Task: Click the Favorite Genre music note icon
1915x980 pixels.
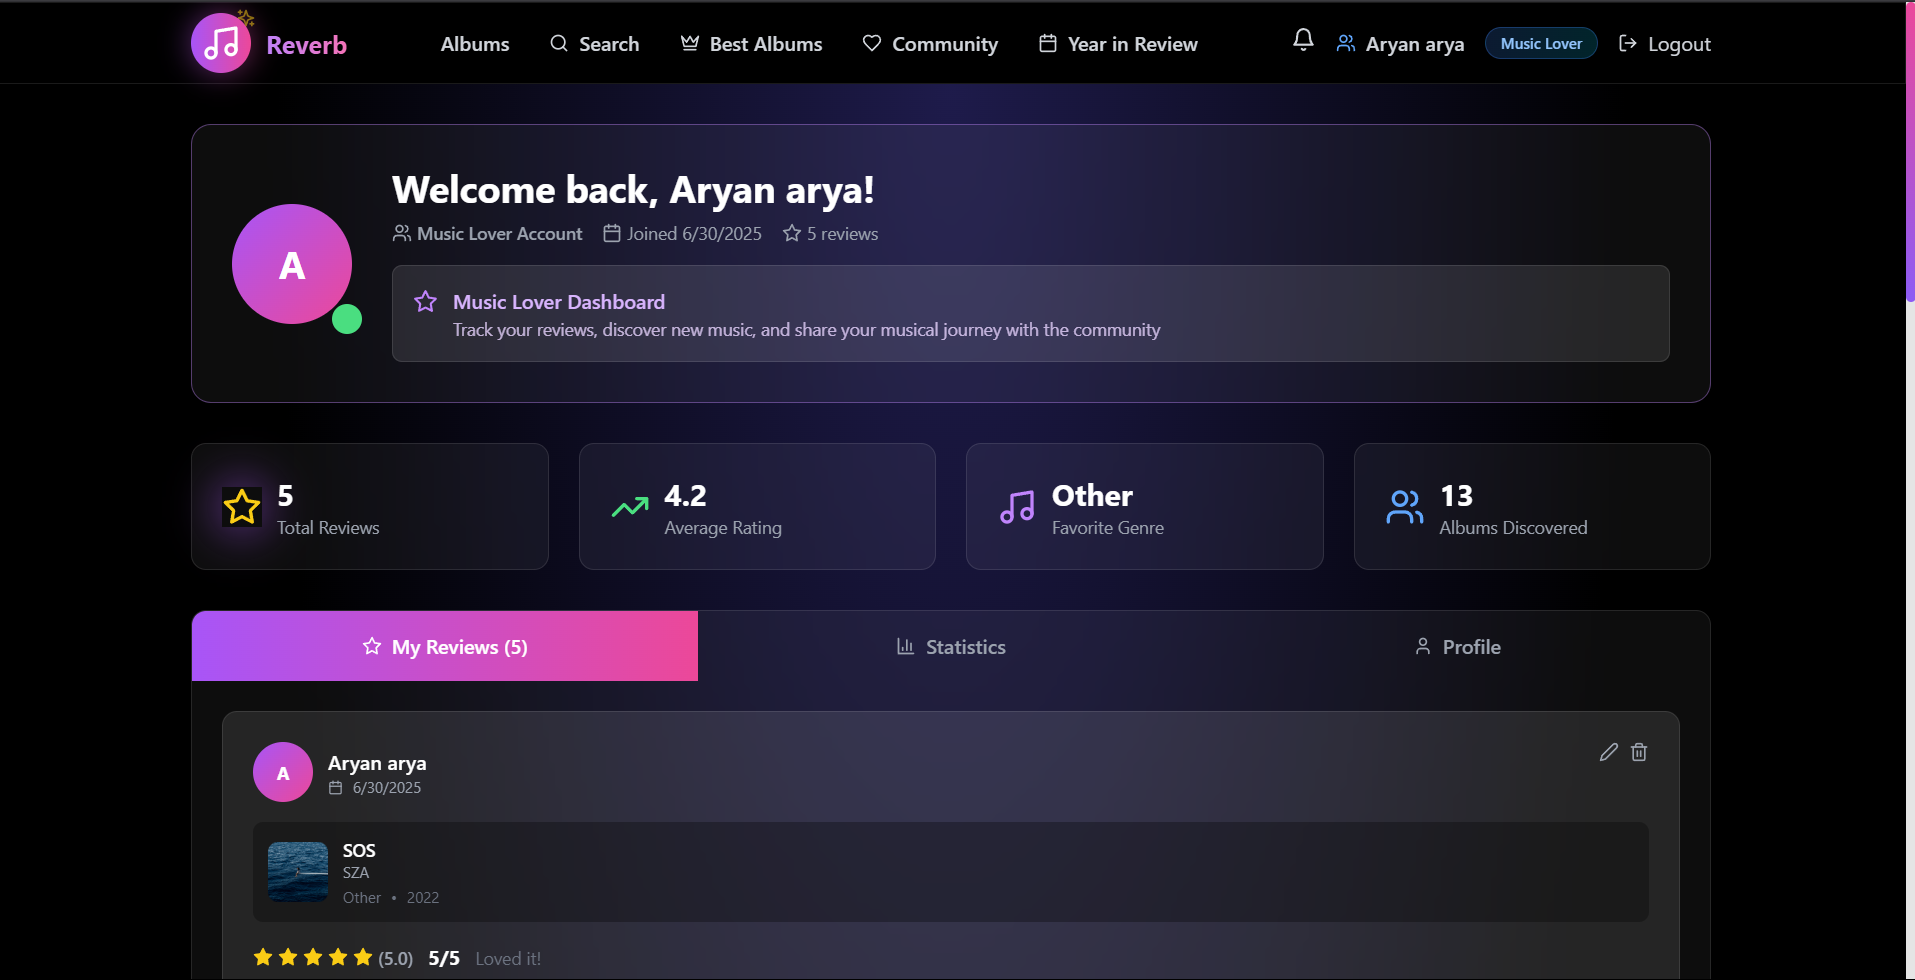Action: click(1017, 507)
